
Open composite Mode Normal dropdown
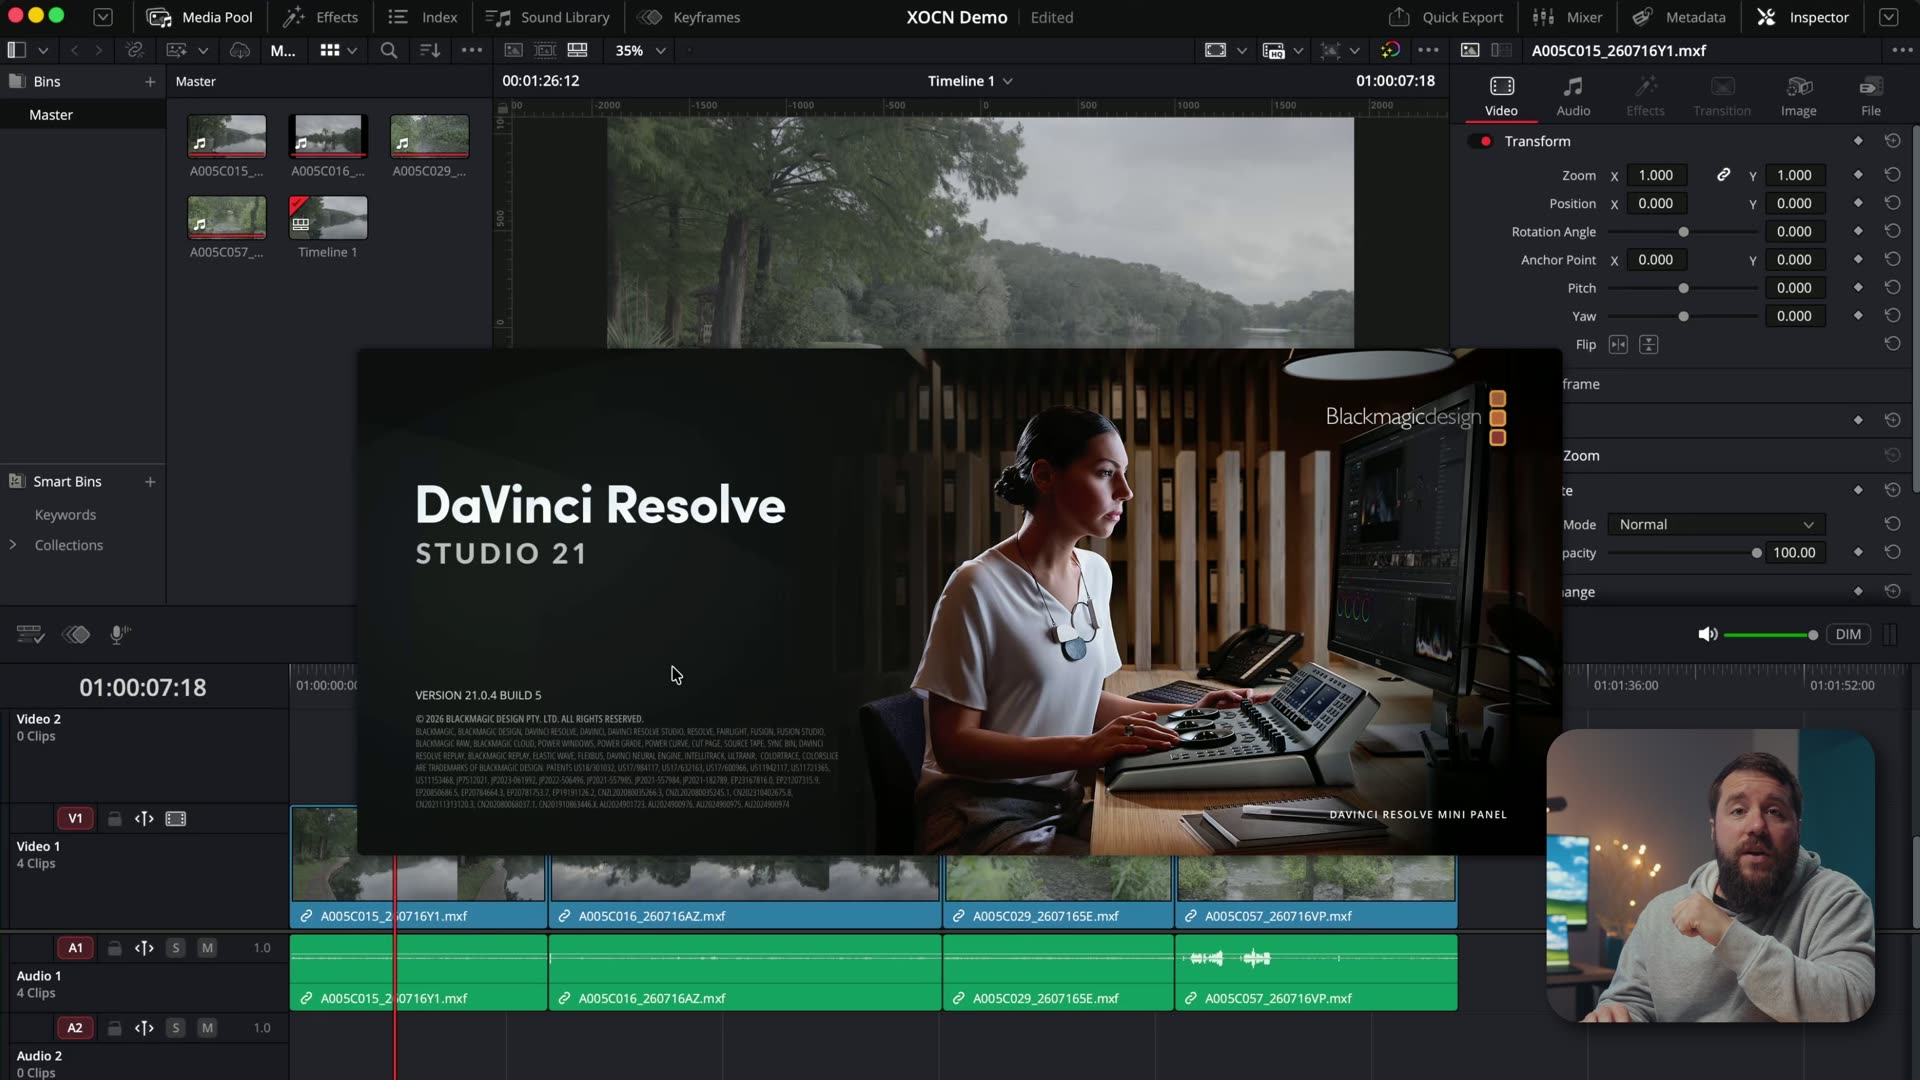pos(1716,525)
